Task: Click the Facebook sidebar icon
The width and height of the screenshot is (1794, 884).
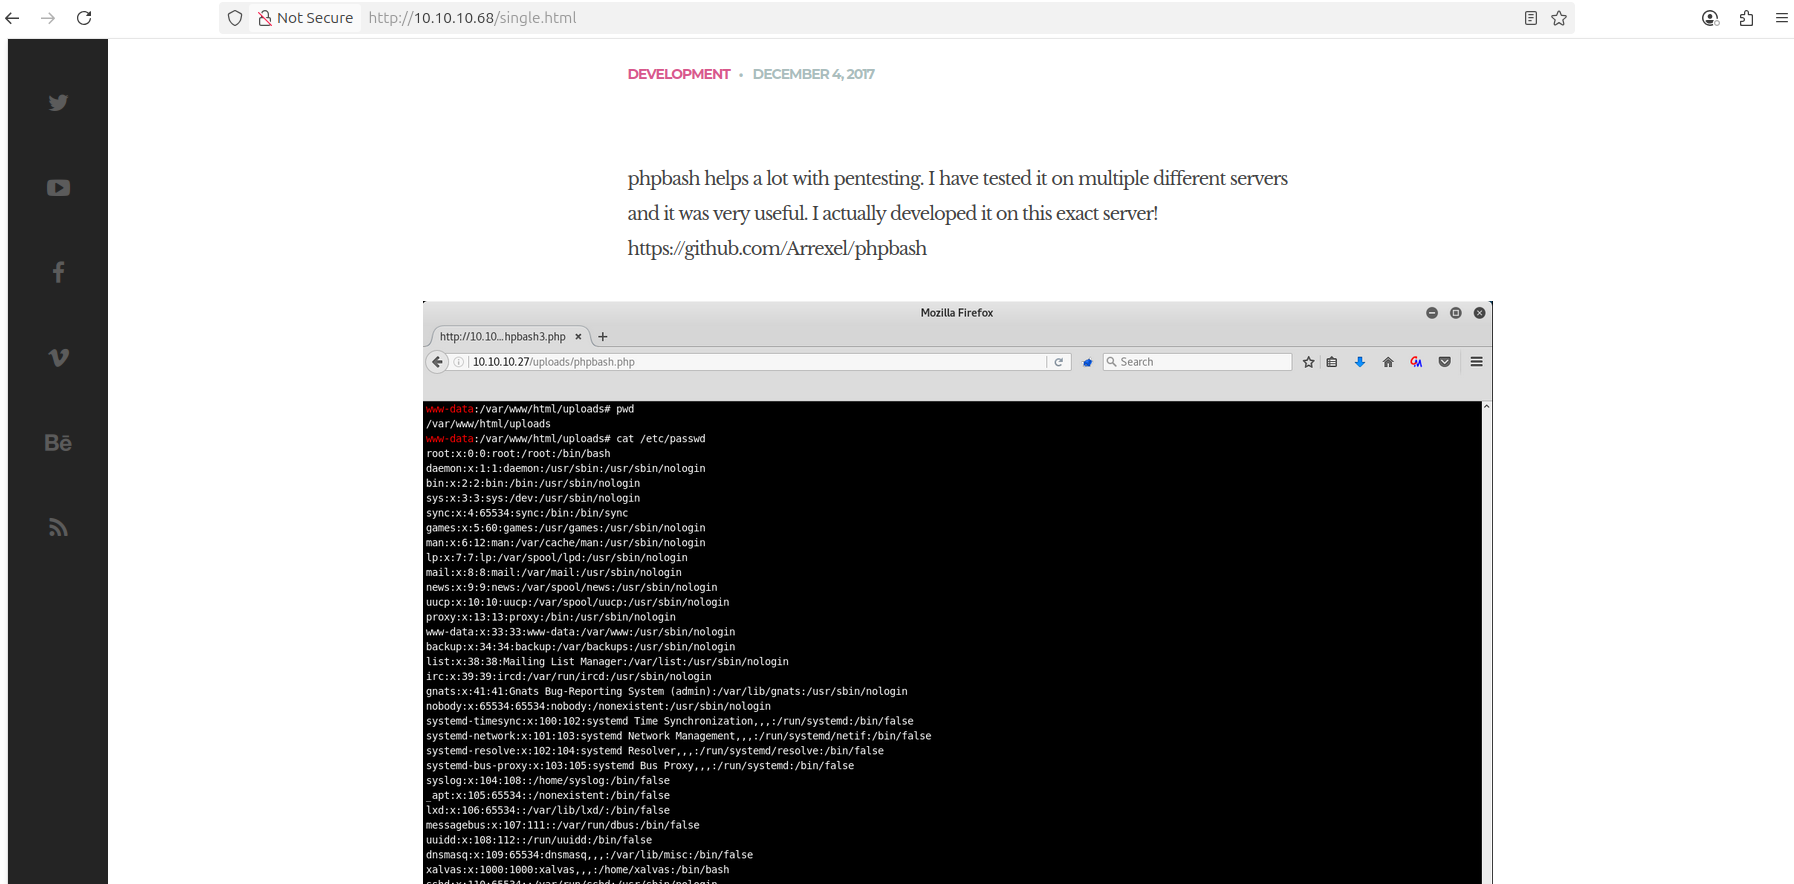Action: pos(58,273)
